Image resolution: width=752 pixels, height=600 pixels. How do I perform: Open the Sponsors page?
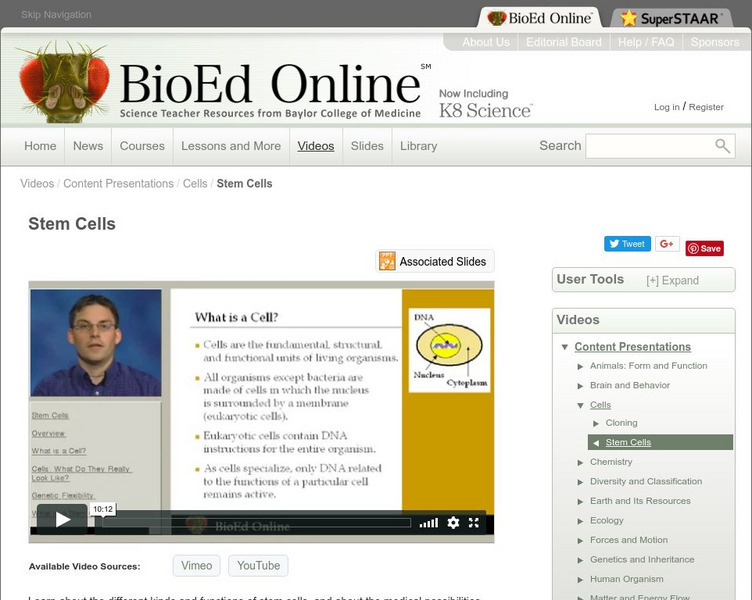click(x=715, y=42)
